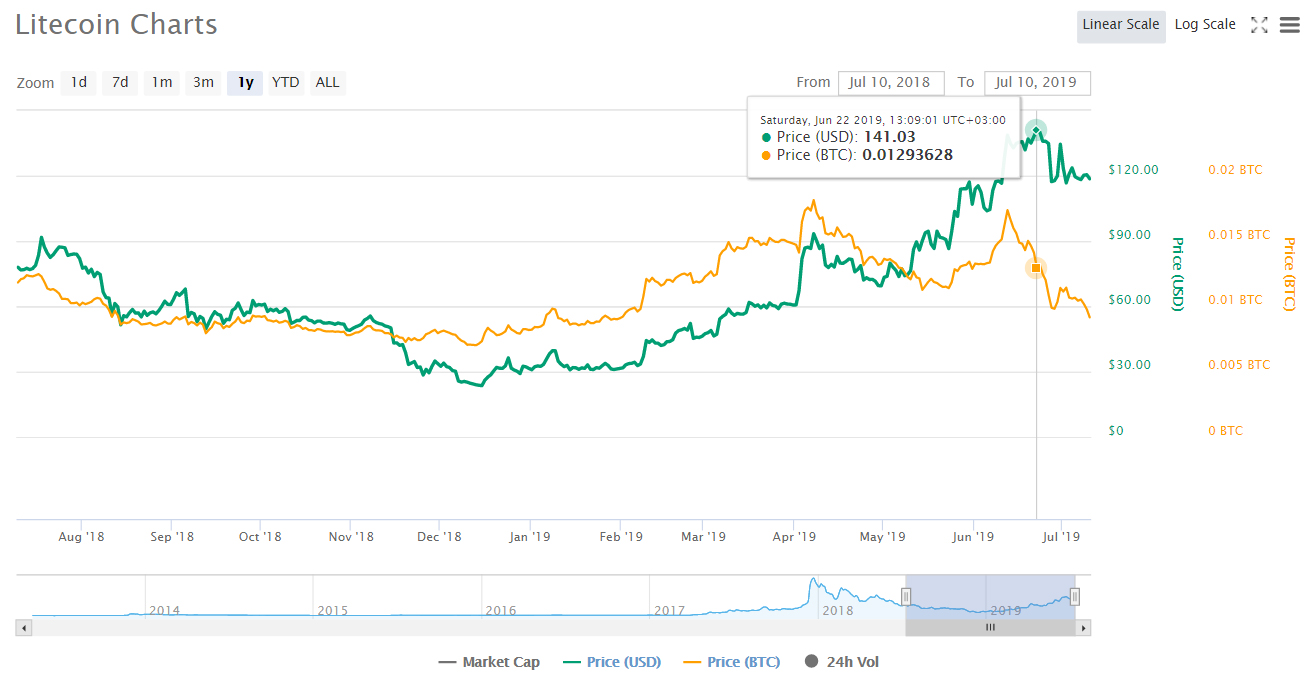Click the green USD price peak marker

(x=1036, y=131)
